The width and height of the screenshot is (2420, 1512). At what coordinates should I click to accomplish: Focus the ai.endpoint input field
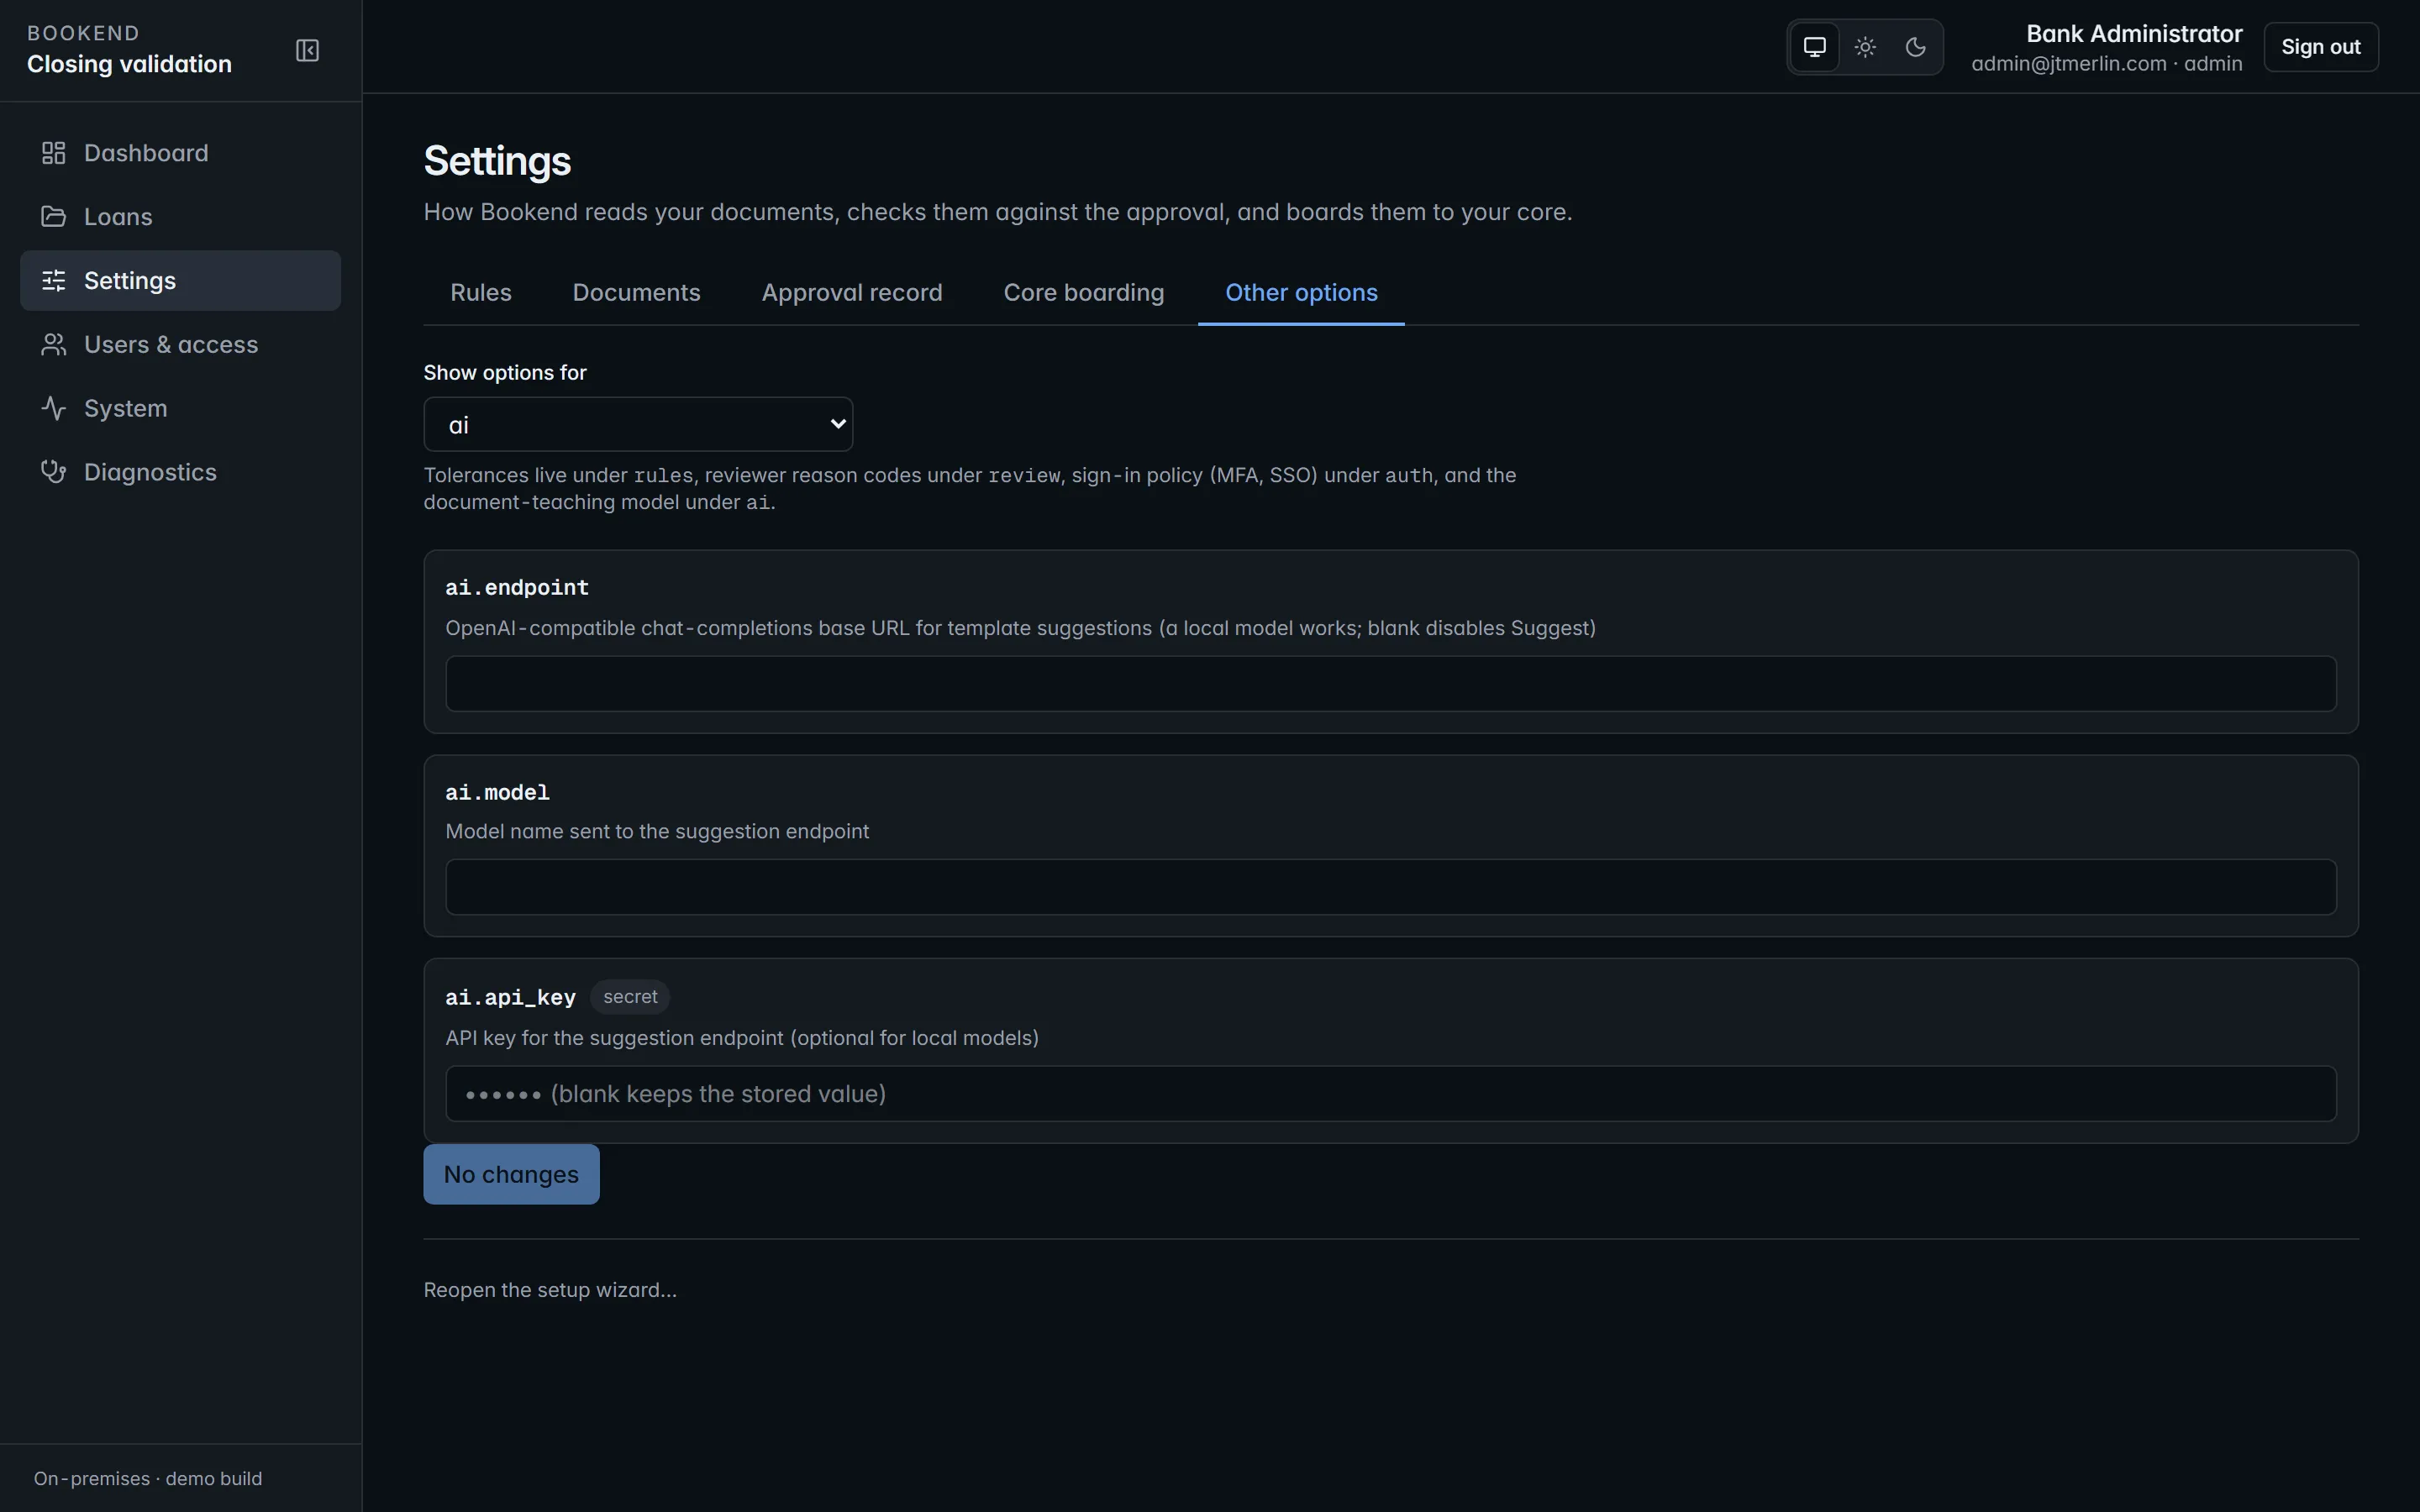pos(1390,684)
